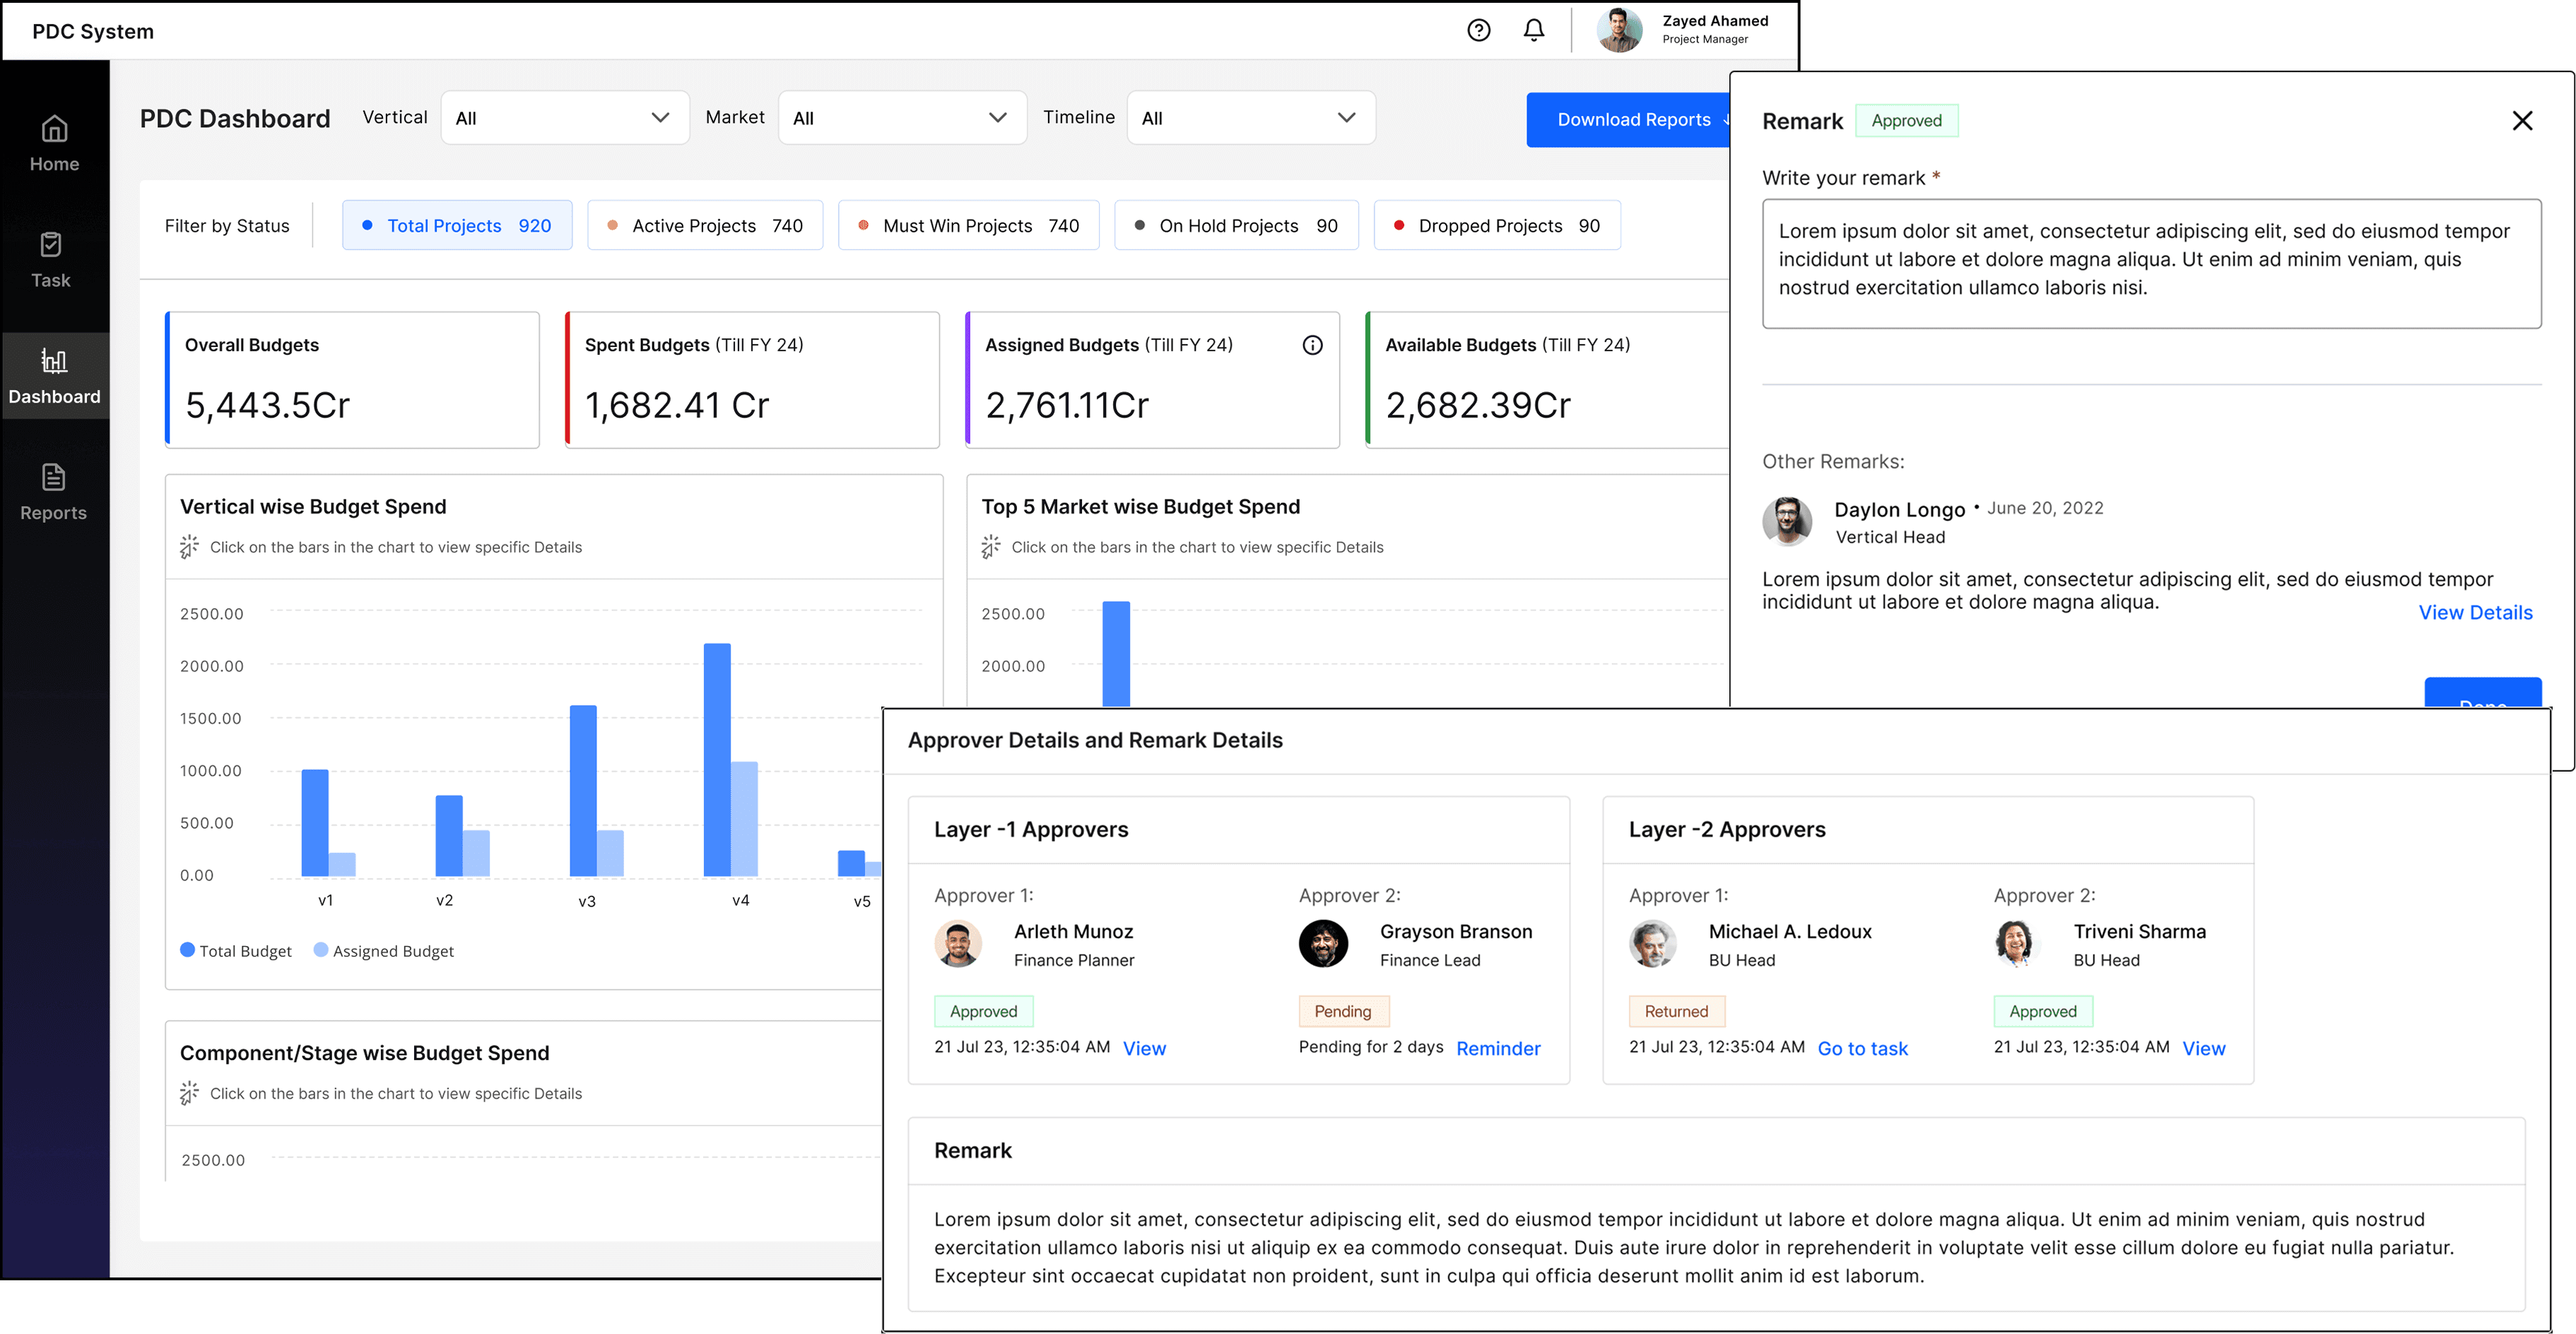
Task: Close the Remark panel
Action: point(2522,121)
